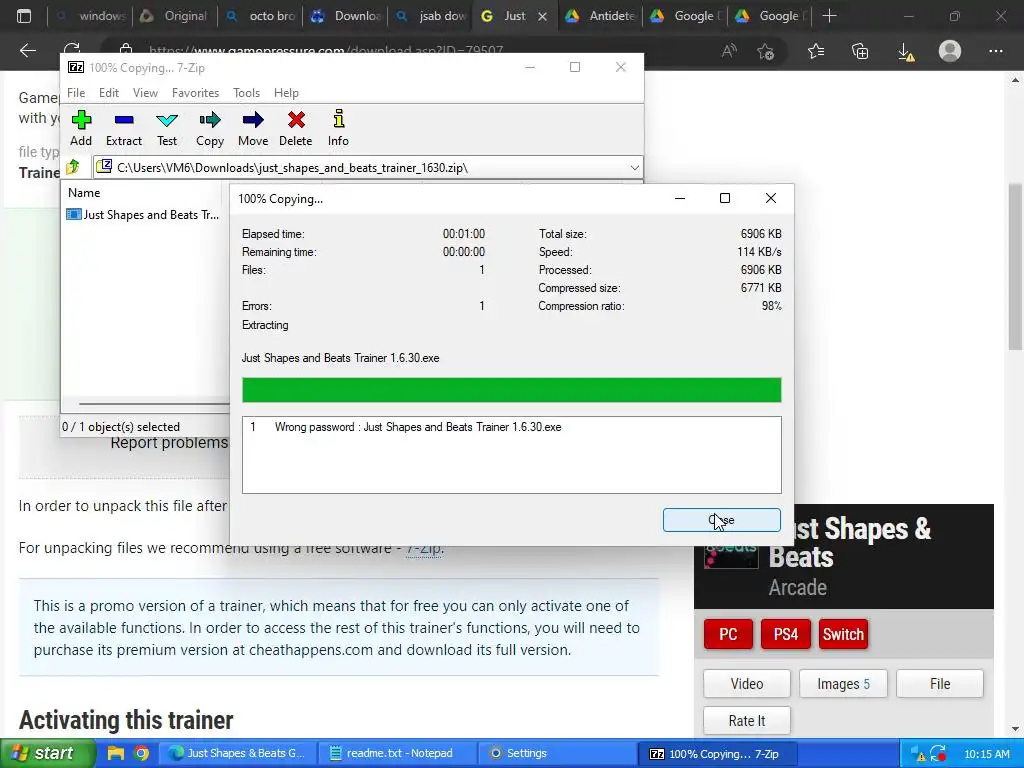Open the browser Favorites list icon
1024x768 pixels.
[816, 51]
